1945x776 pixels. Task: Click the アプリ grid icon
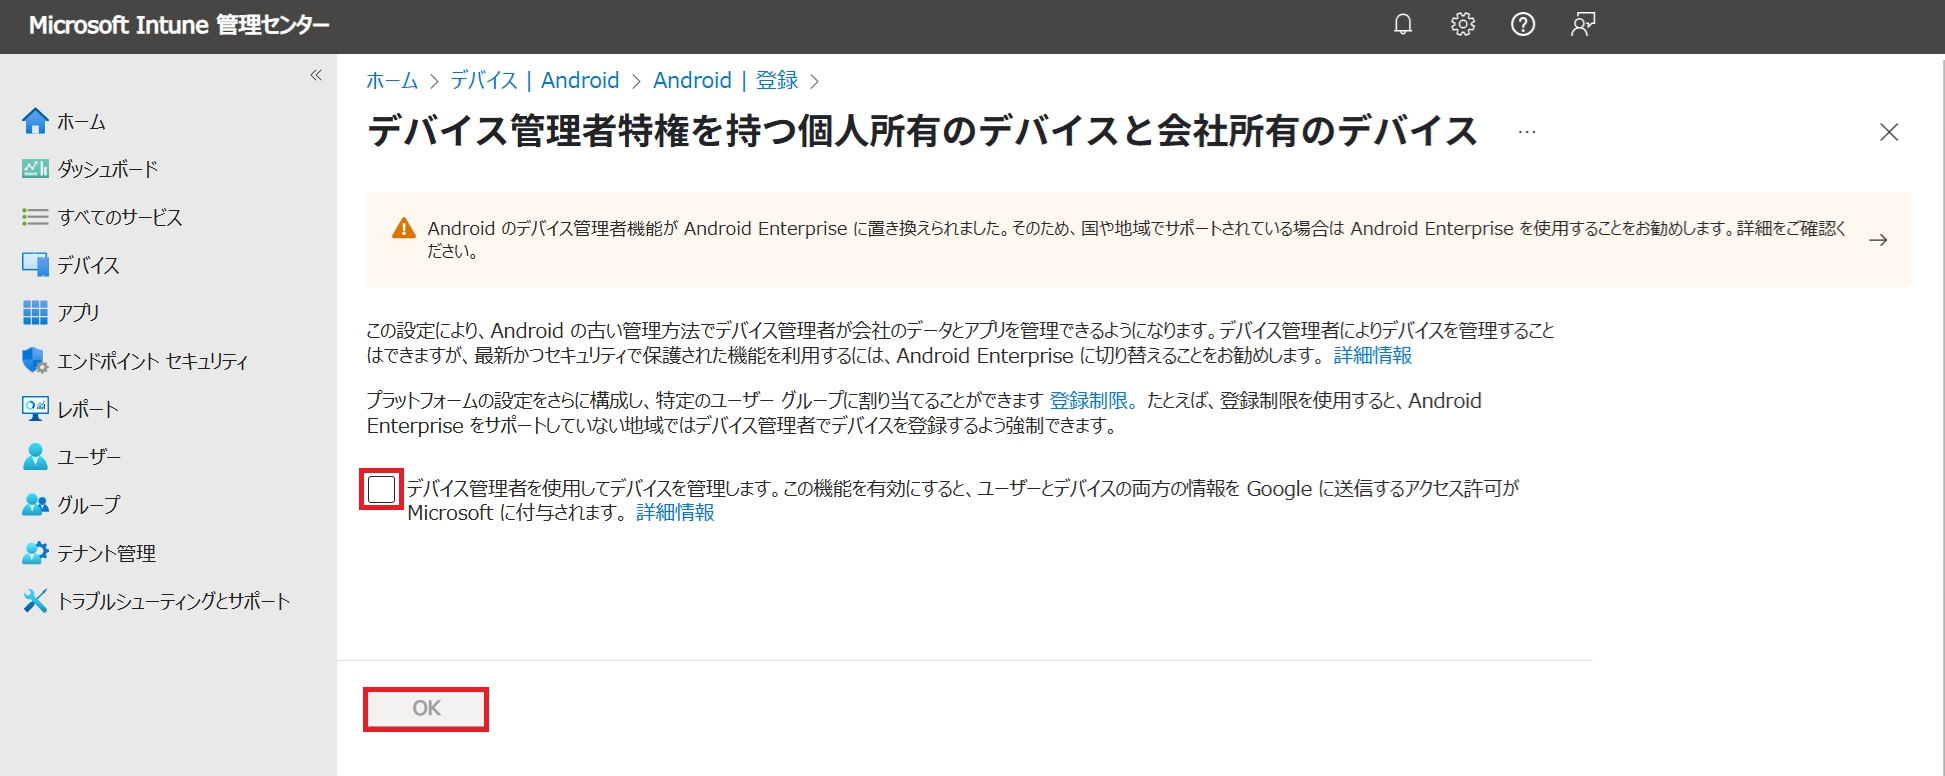click(35, 313)
